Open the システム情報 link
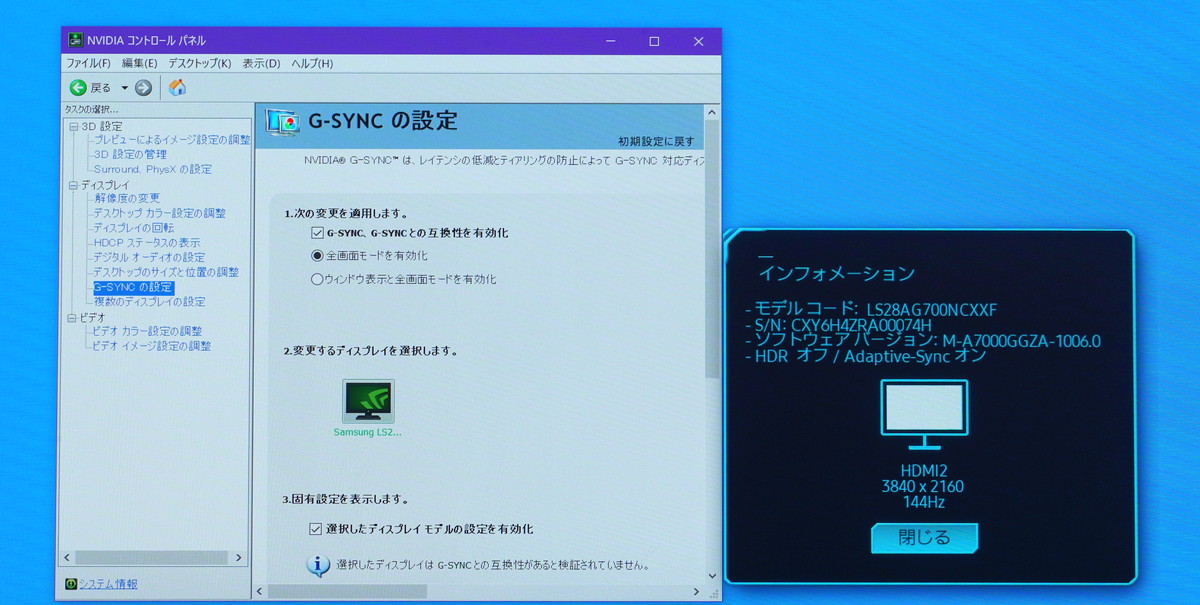The height and width of the screenshot is (605, 1200). tap(108, 584)
